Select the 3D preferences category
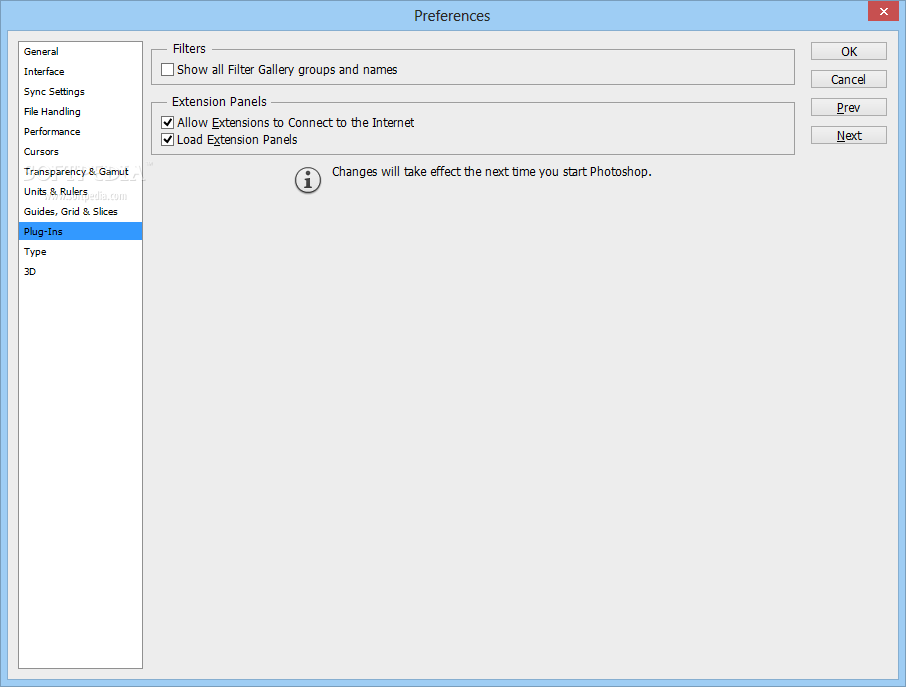The height and width of the screenshot is (687, 906). click(x=80, y=272)
